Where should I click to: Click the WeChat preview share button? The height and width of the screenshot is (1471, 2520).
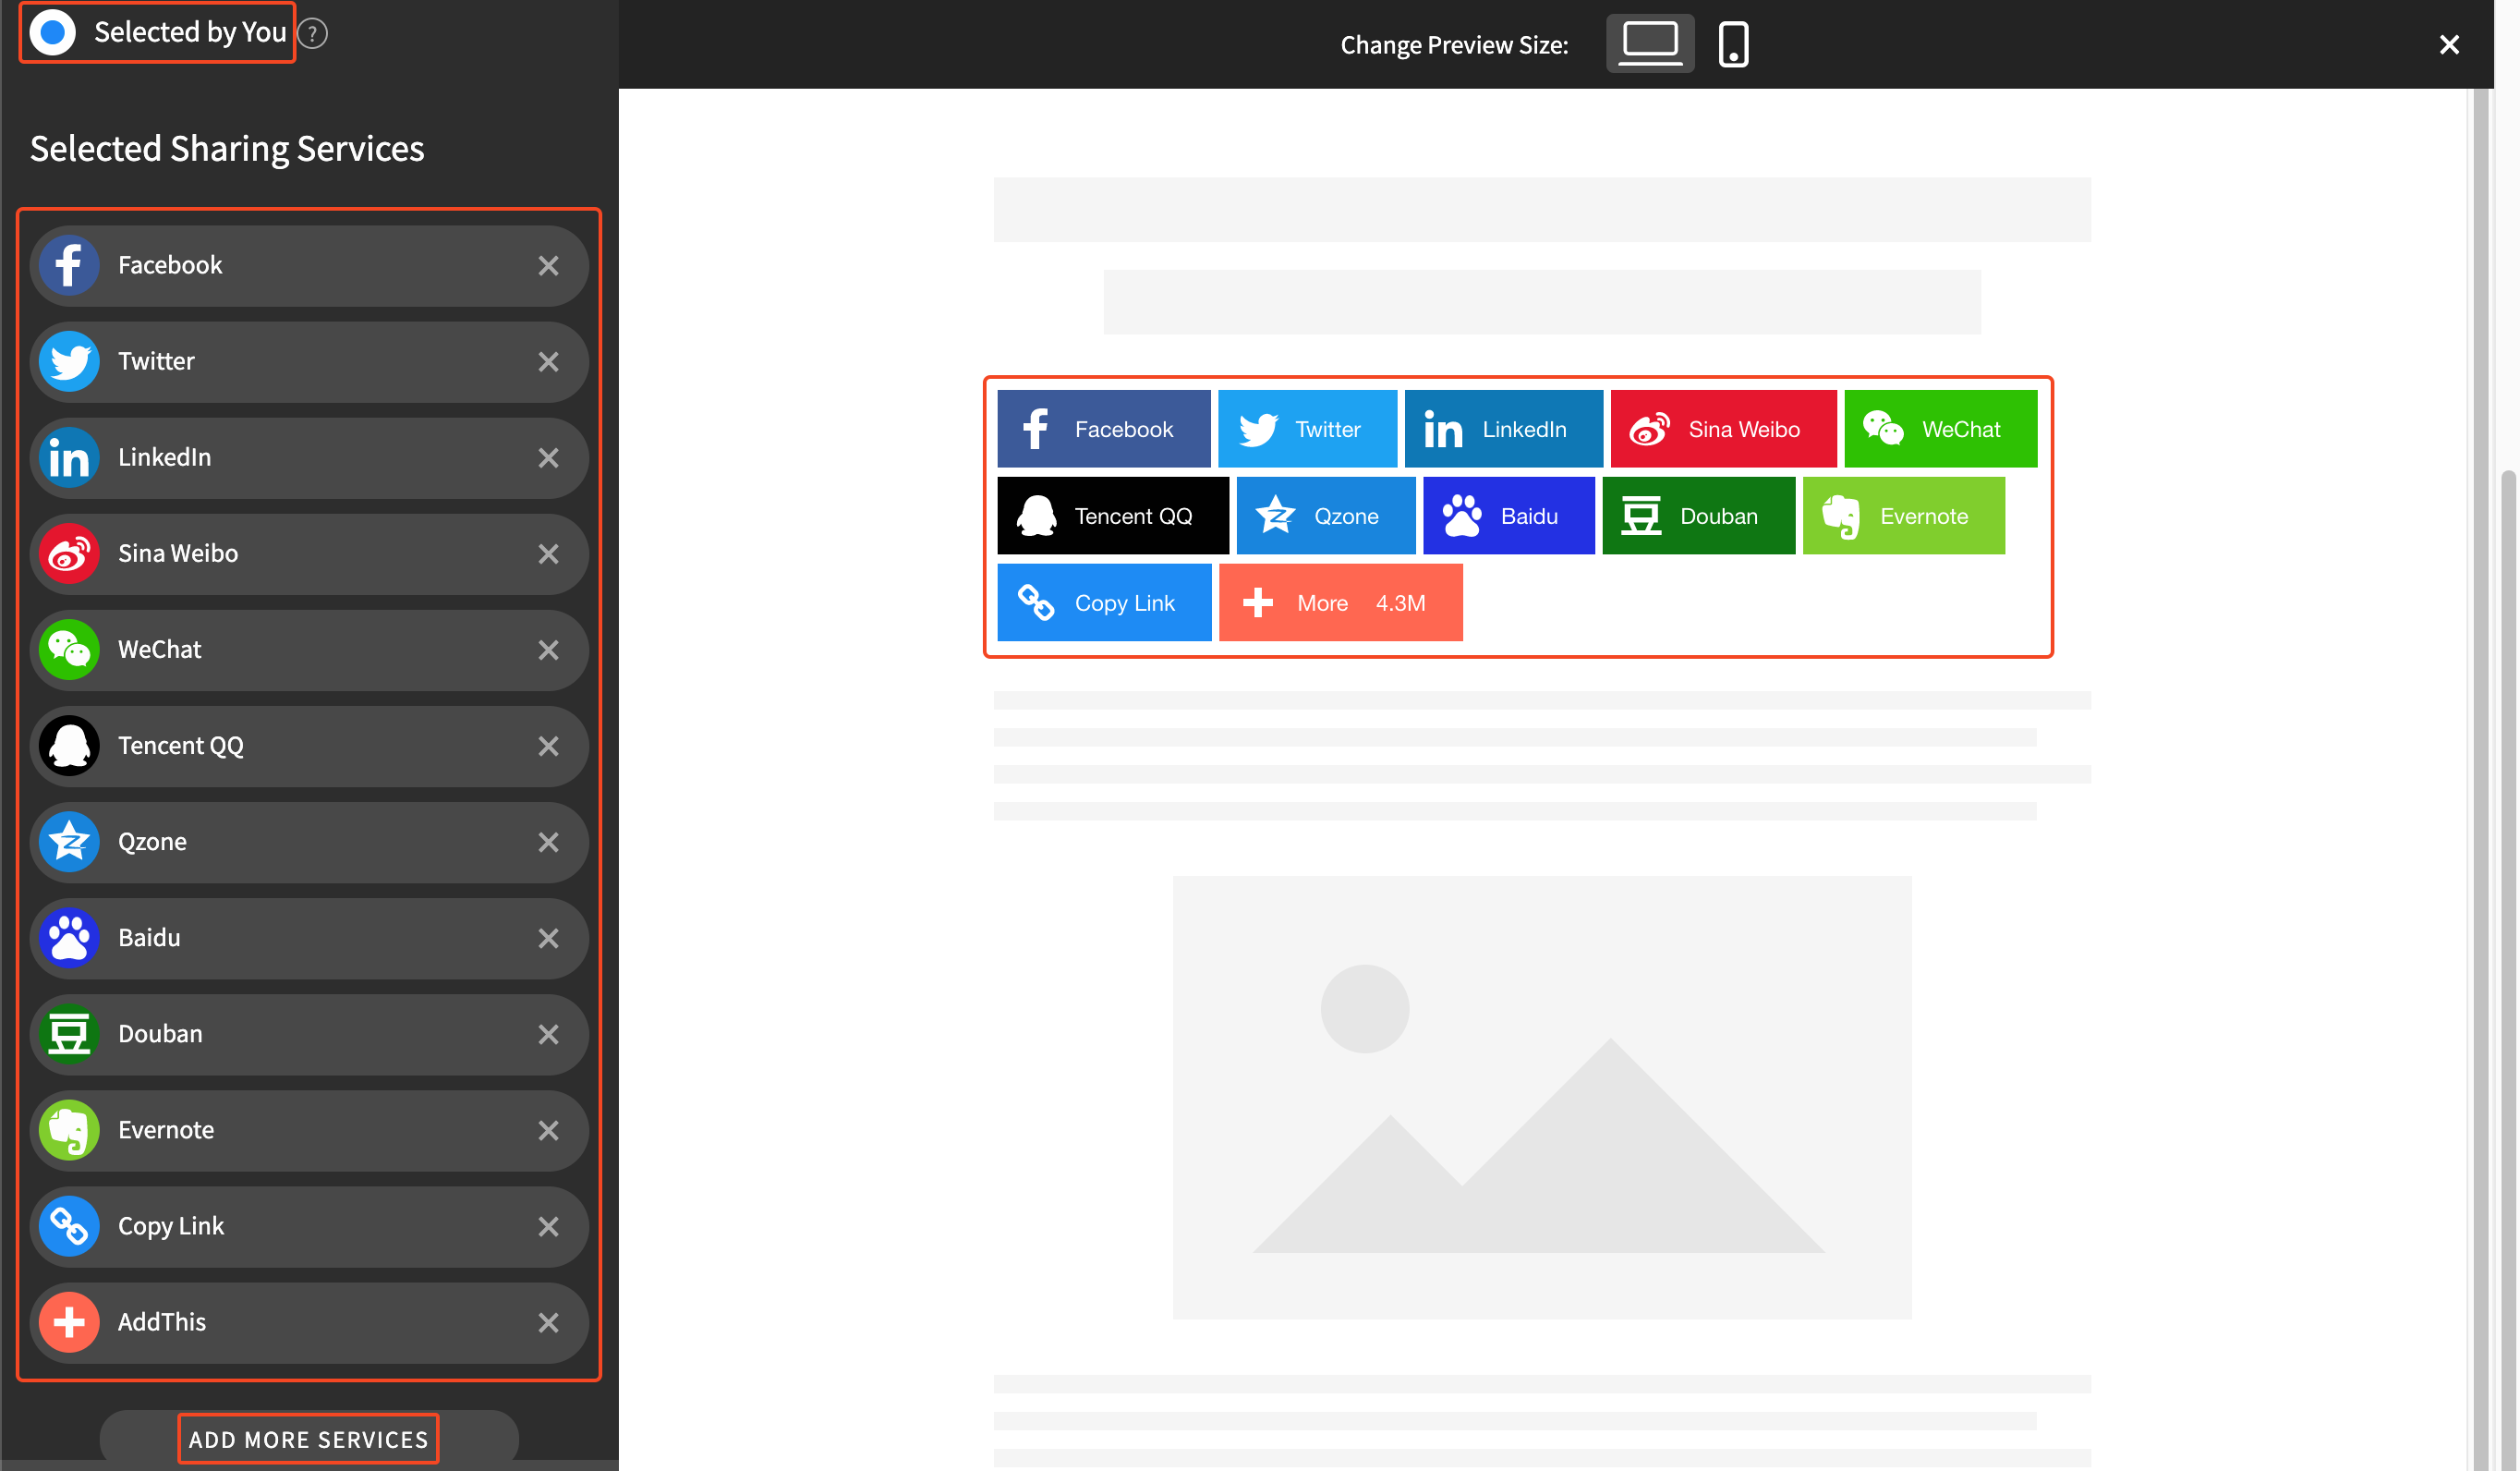[x=1939, y=429]
